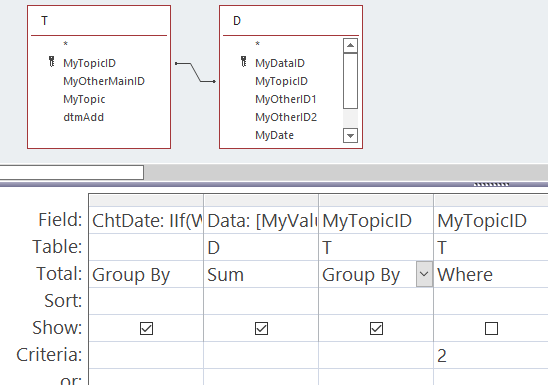Click the title bar of table T

click(x=99, y=21)
